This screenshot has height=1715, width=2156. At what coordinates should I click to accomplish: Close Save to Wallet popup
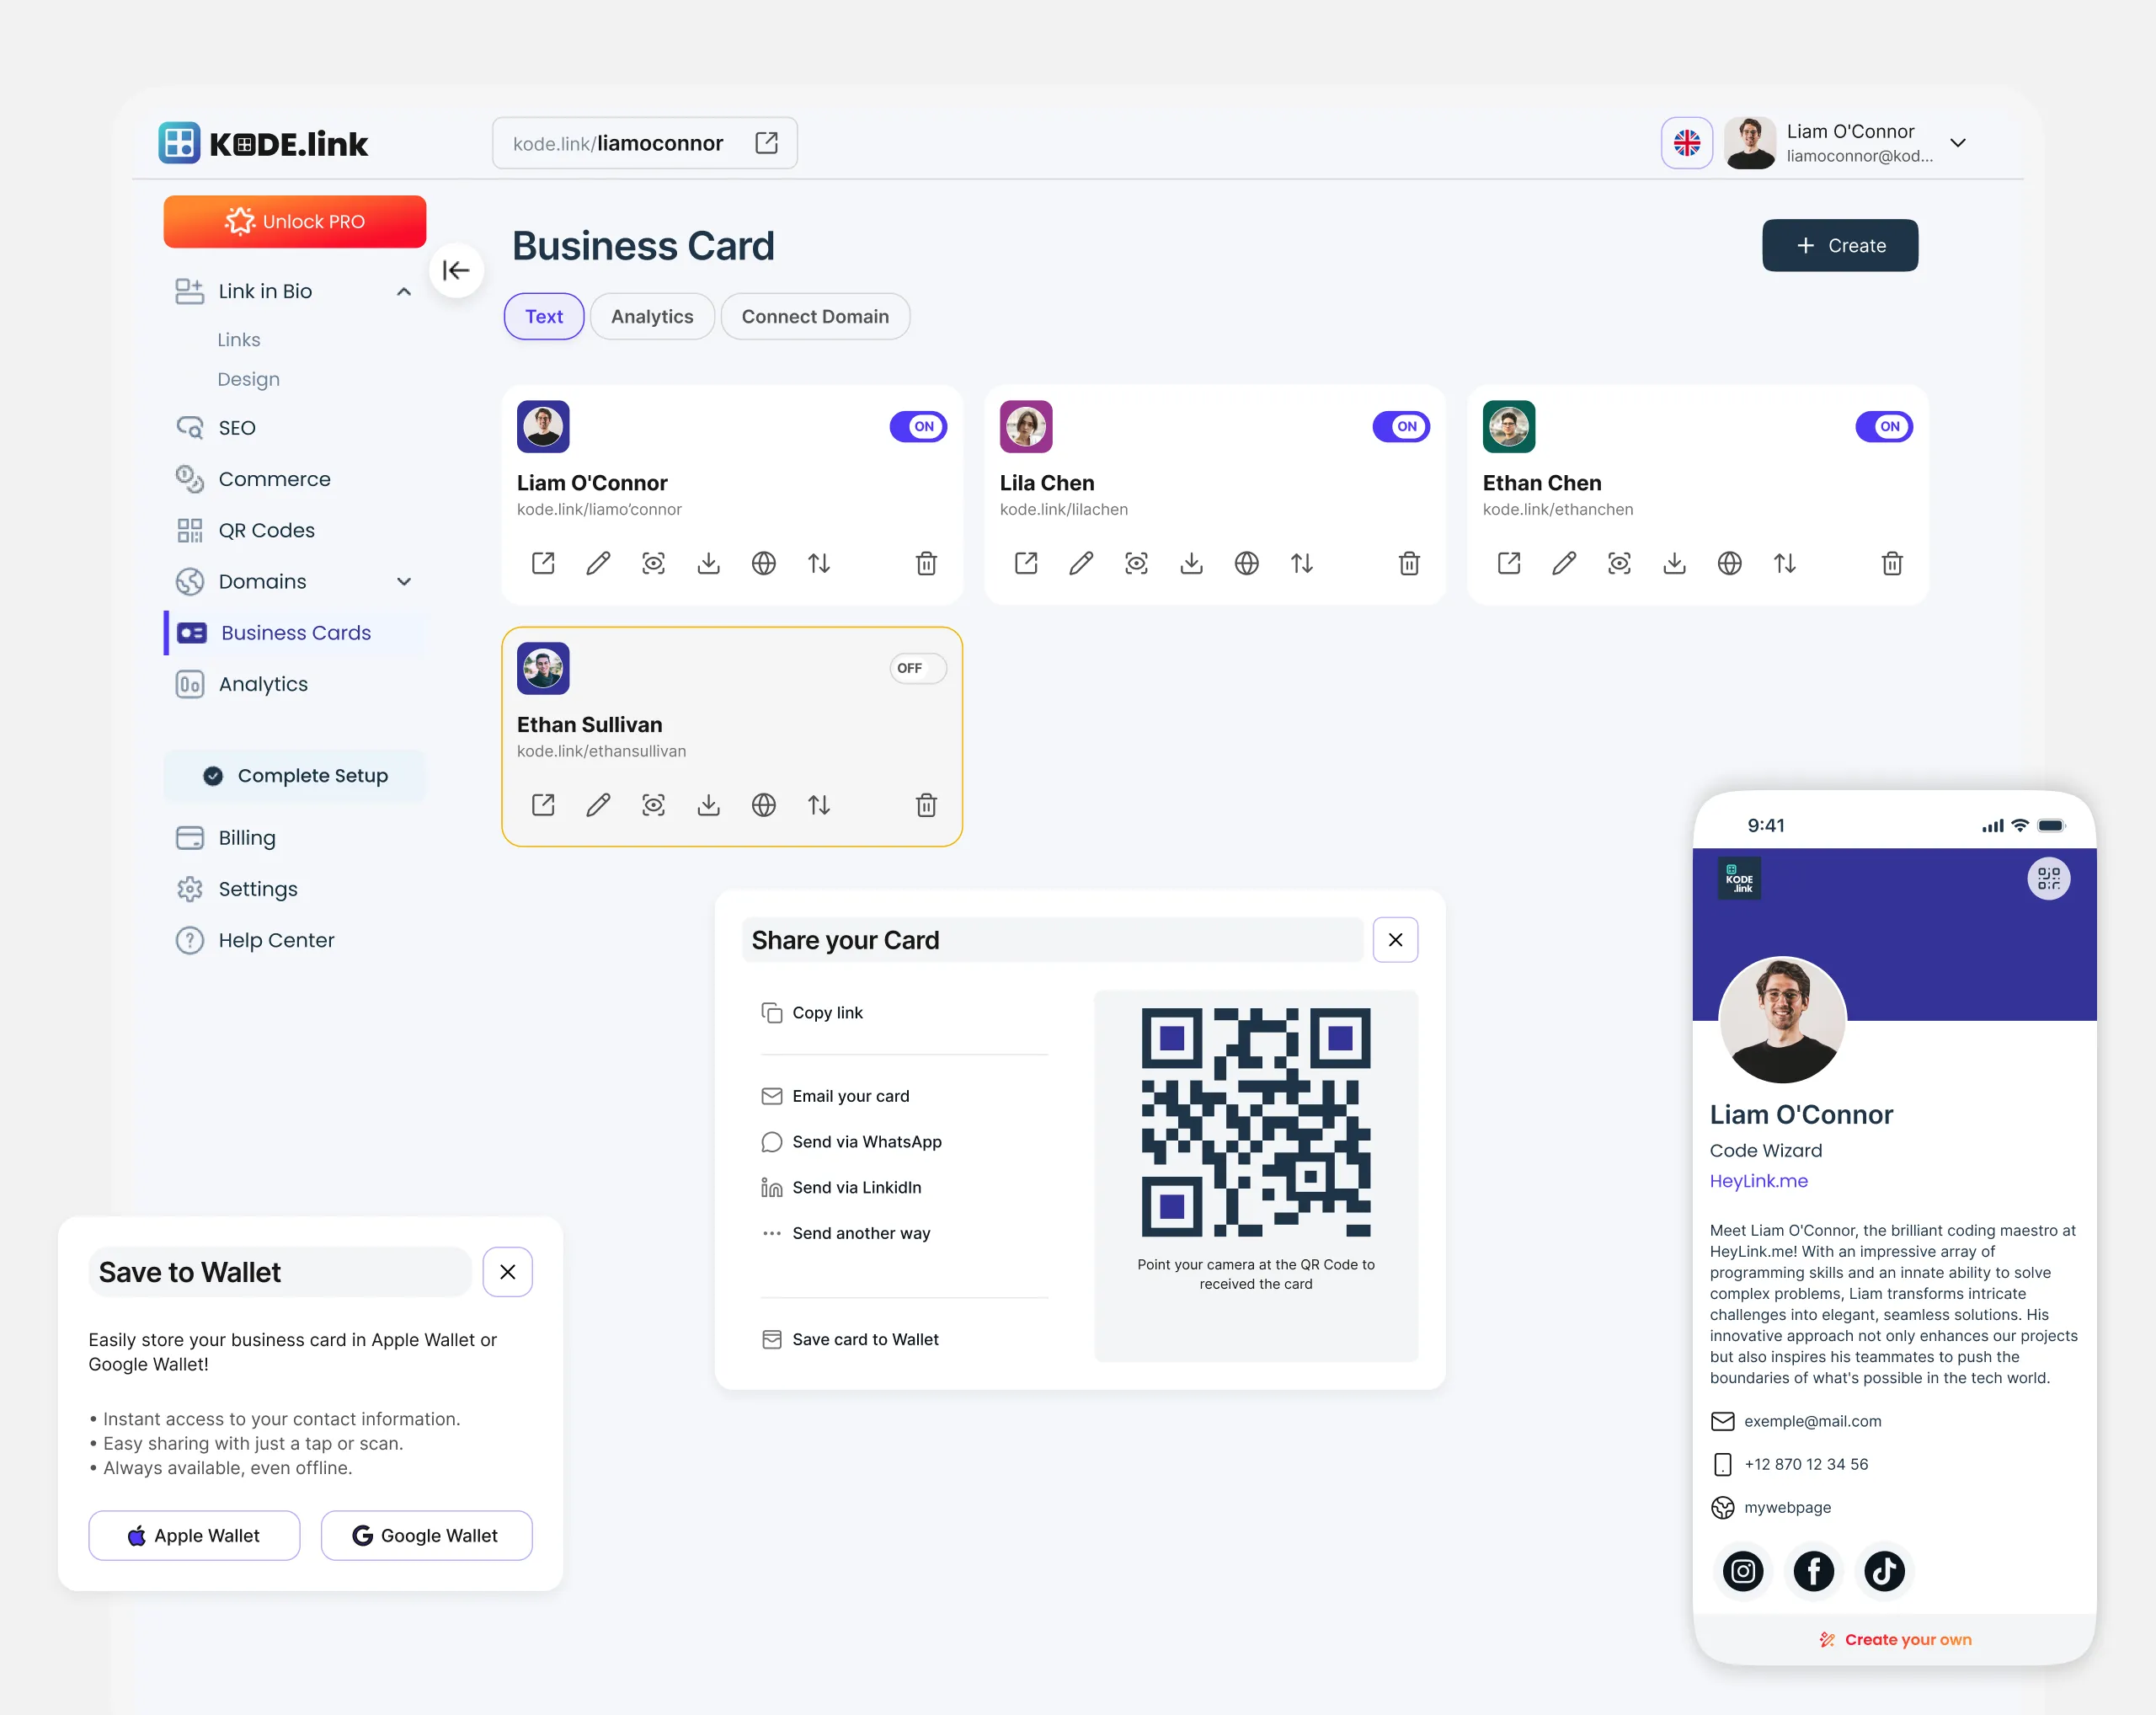point(508,1272)
